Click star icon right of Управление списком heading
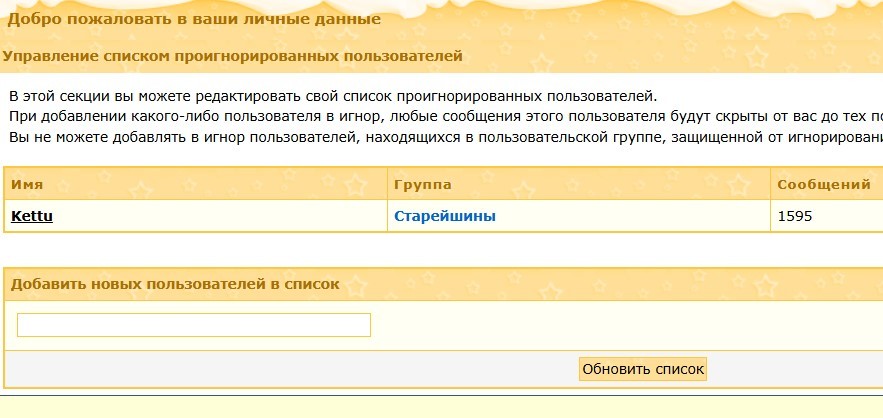The height and width of the screenshot is (418, 883). click(542, 63)
